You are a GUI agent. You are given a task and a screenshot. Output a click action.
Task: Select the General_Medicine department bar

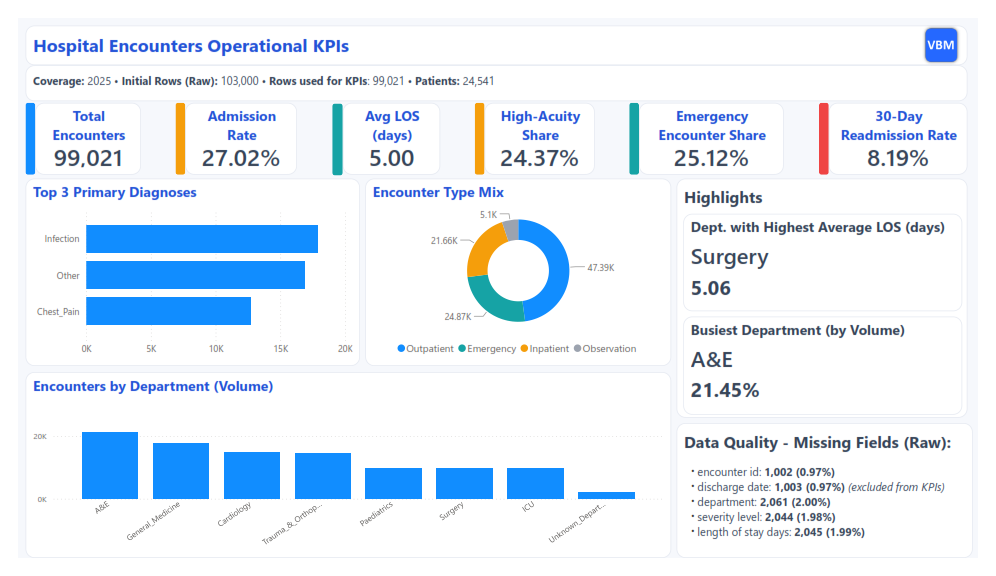[x=181, y=471]
